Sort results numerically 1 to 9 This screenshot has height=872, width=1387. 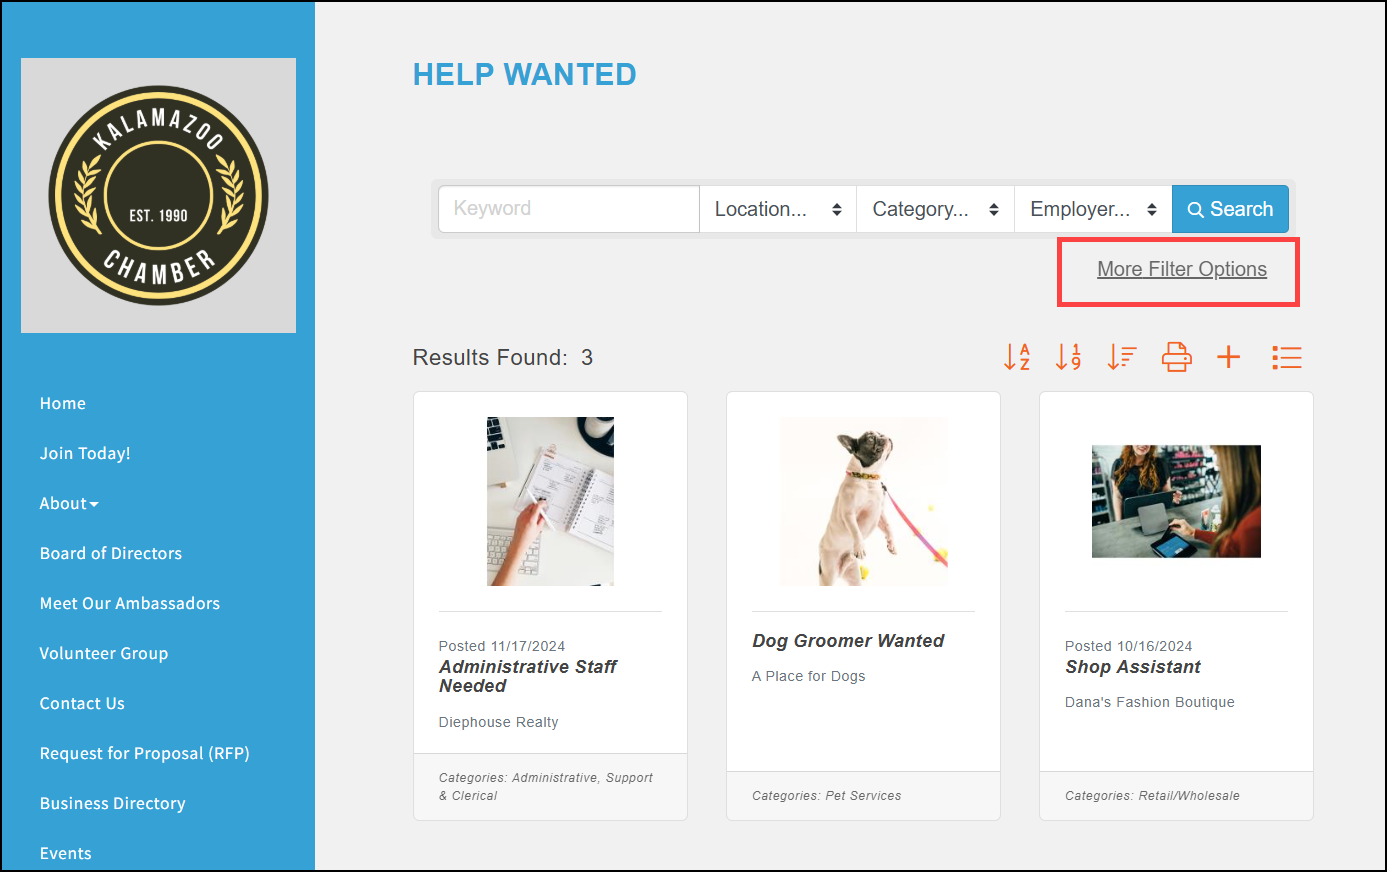click(1069, 357)
